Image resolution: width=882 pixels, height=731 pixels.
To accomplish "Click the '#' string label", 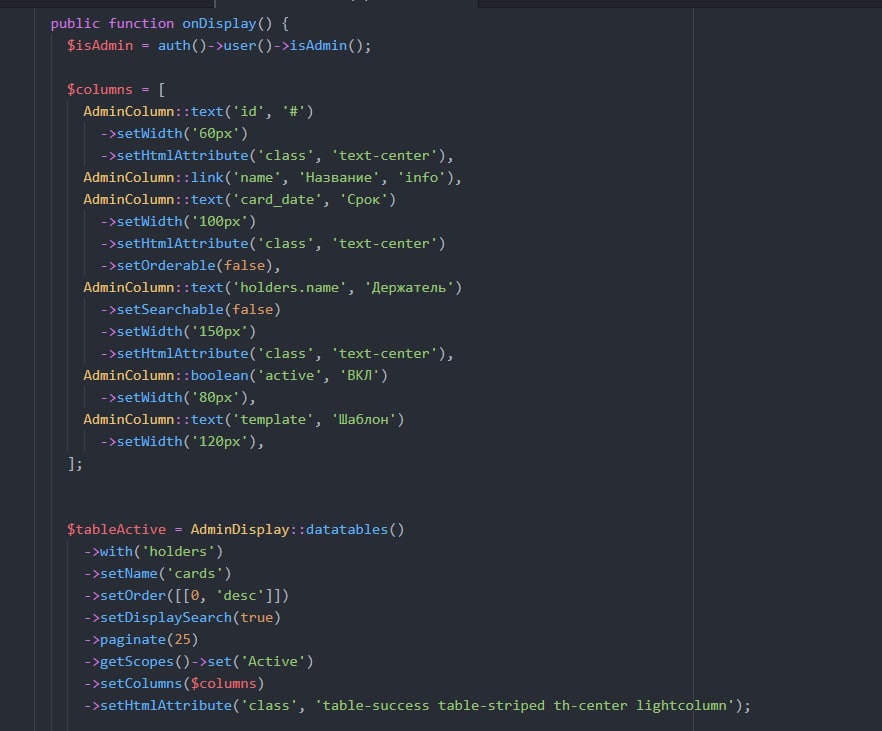I will [x=293, y=111].
